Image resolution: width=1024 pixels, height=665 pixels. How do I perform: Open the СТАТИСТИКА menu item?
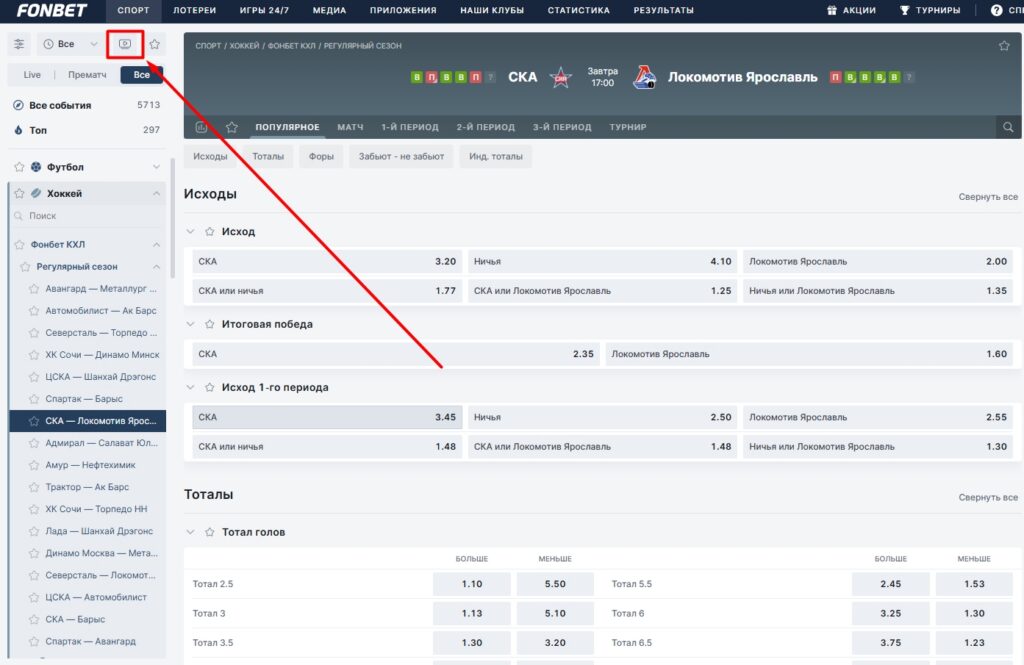tap(578, 10)
